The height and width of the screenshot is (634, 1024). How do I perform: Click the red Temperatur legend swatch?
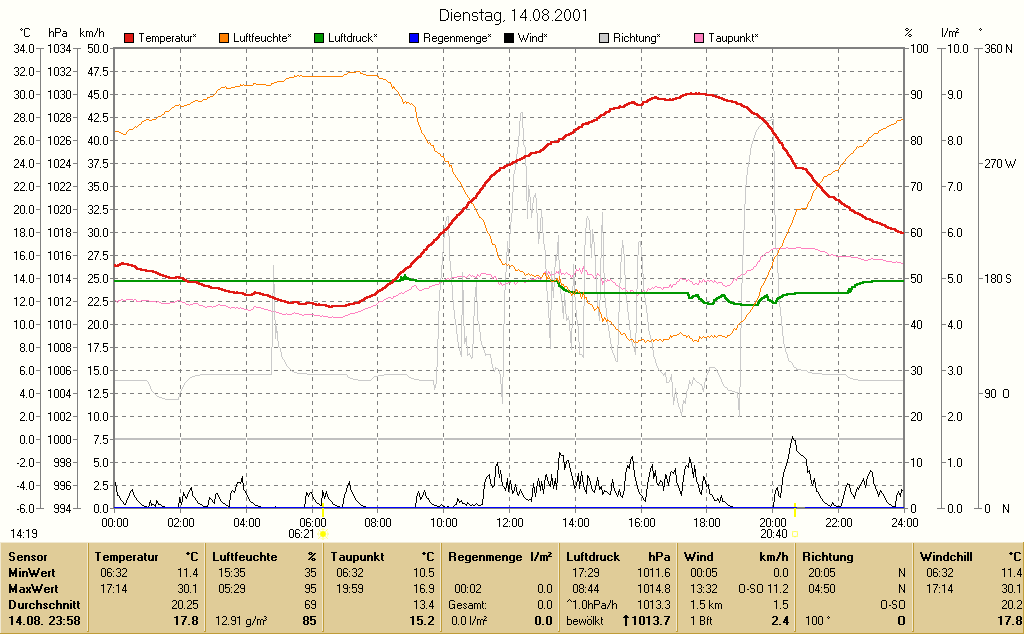click(x=129, y=39)
